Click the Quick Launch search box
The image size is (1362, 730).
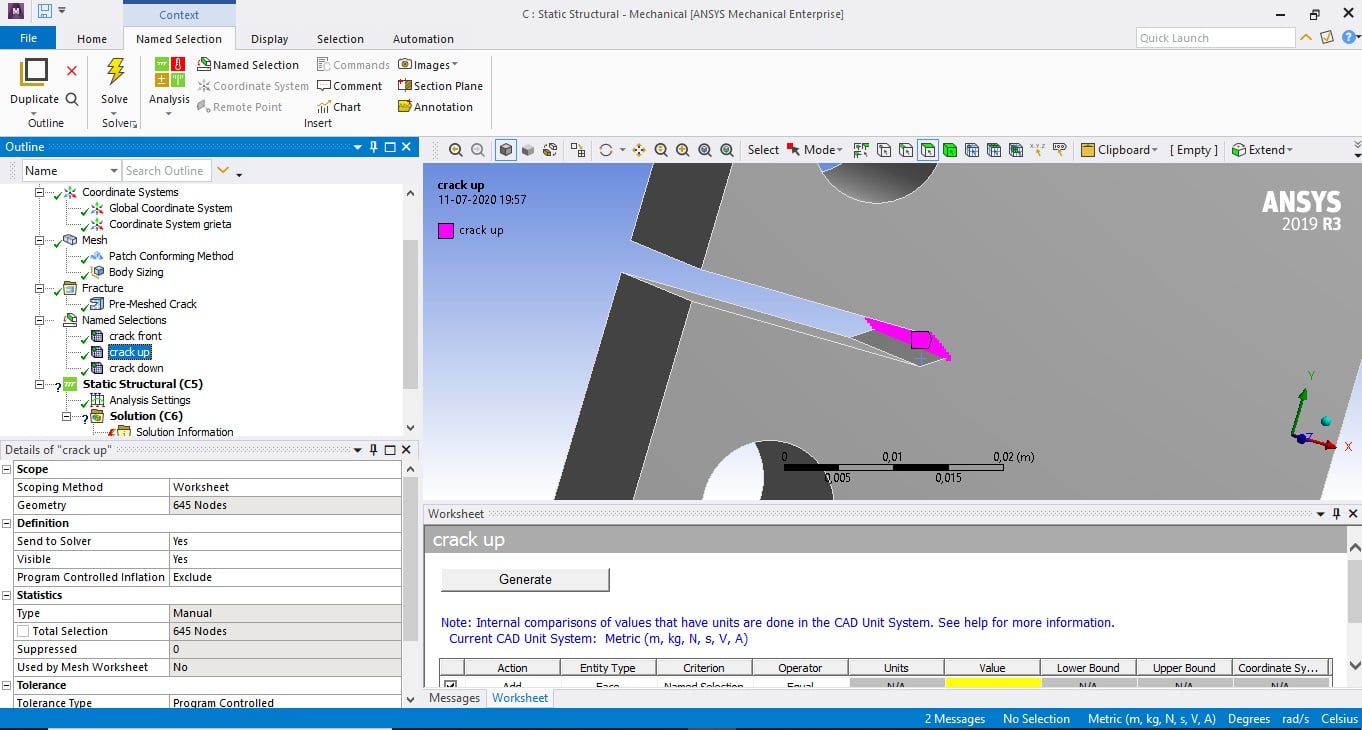tap(1216, 38)
